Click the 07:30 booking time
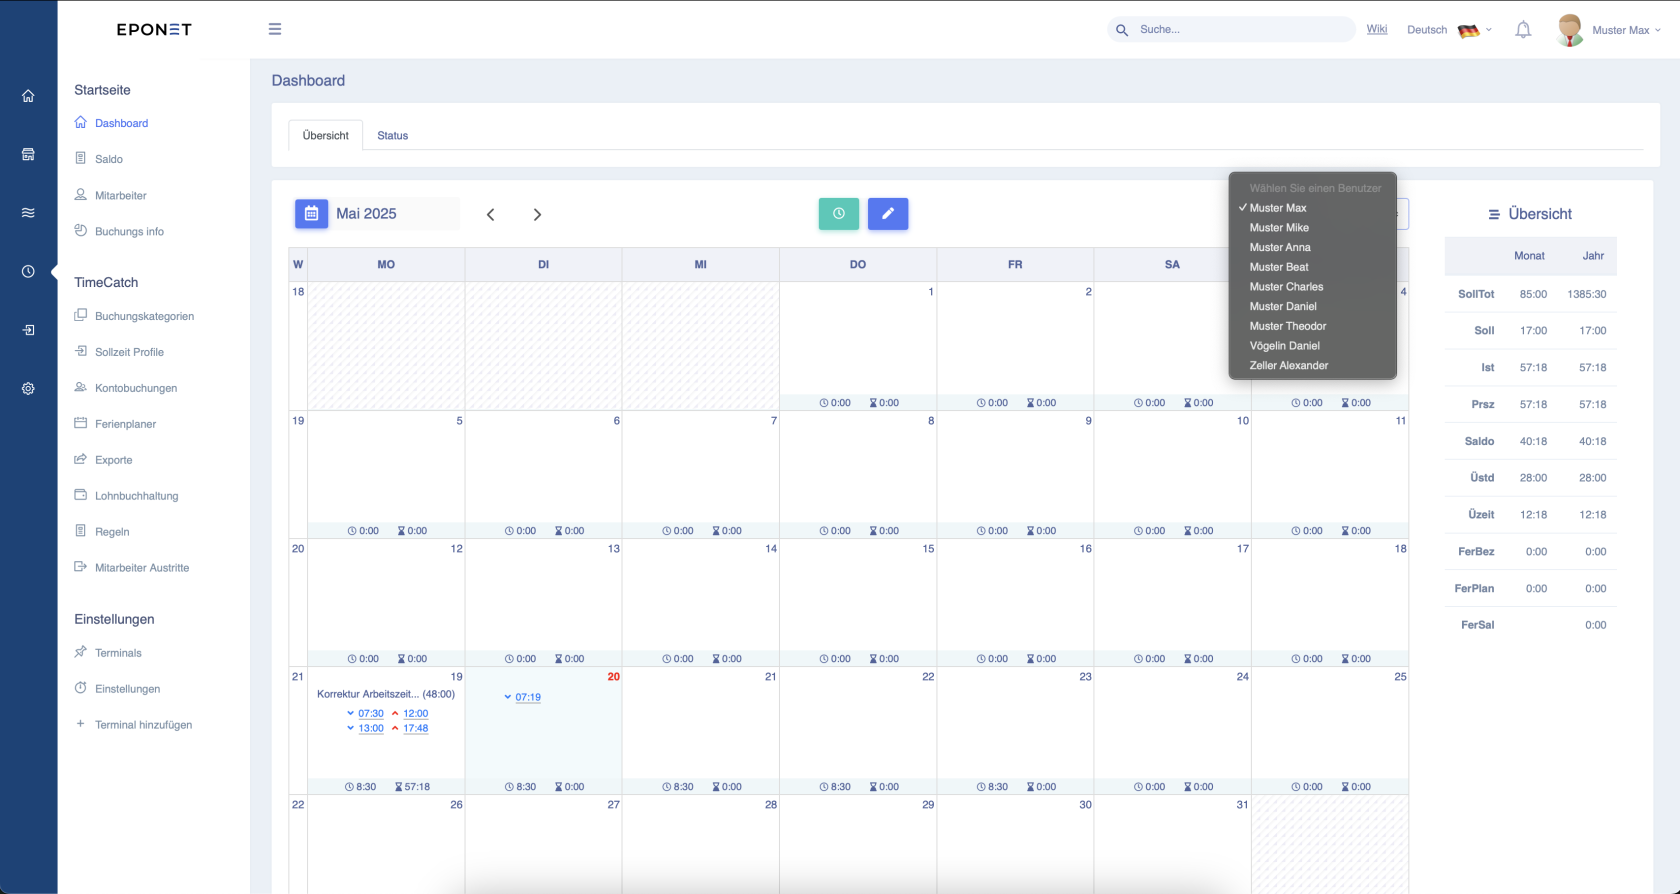Viewport: 1680px width, 894px height. [371, 714]
